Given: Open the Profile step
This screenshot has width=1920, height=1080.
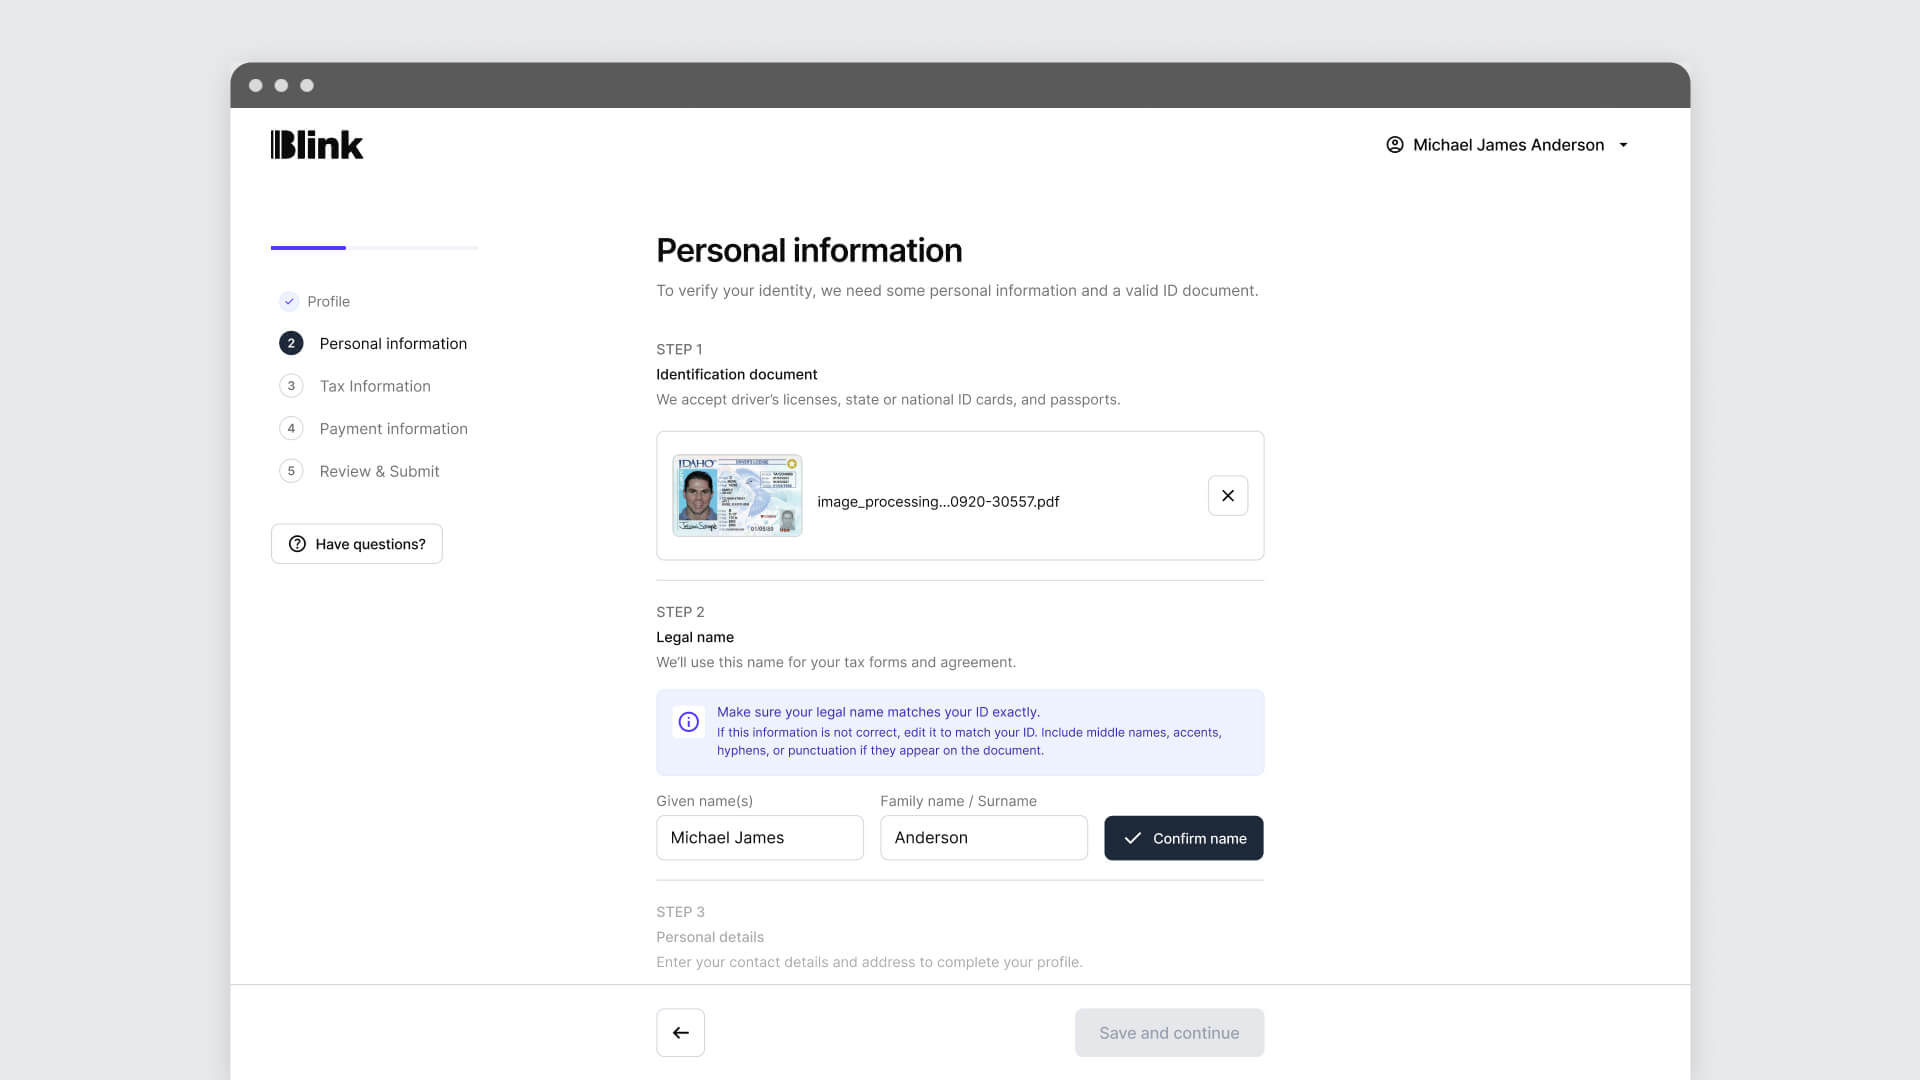Looking at the screenshot, I should point(328,301).
